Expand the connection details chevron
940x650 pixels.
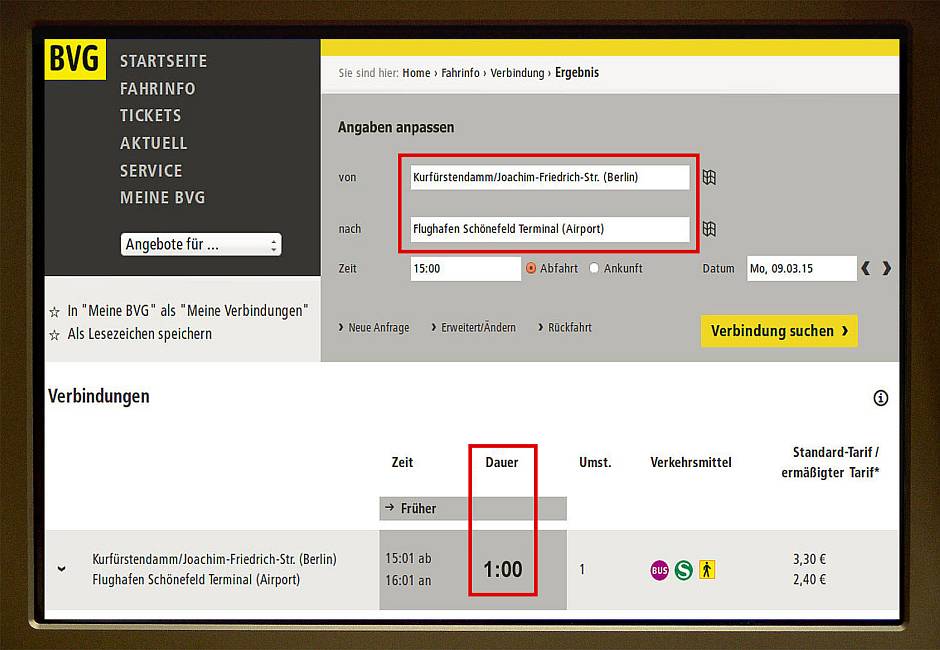[62, 569]
